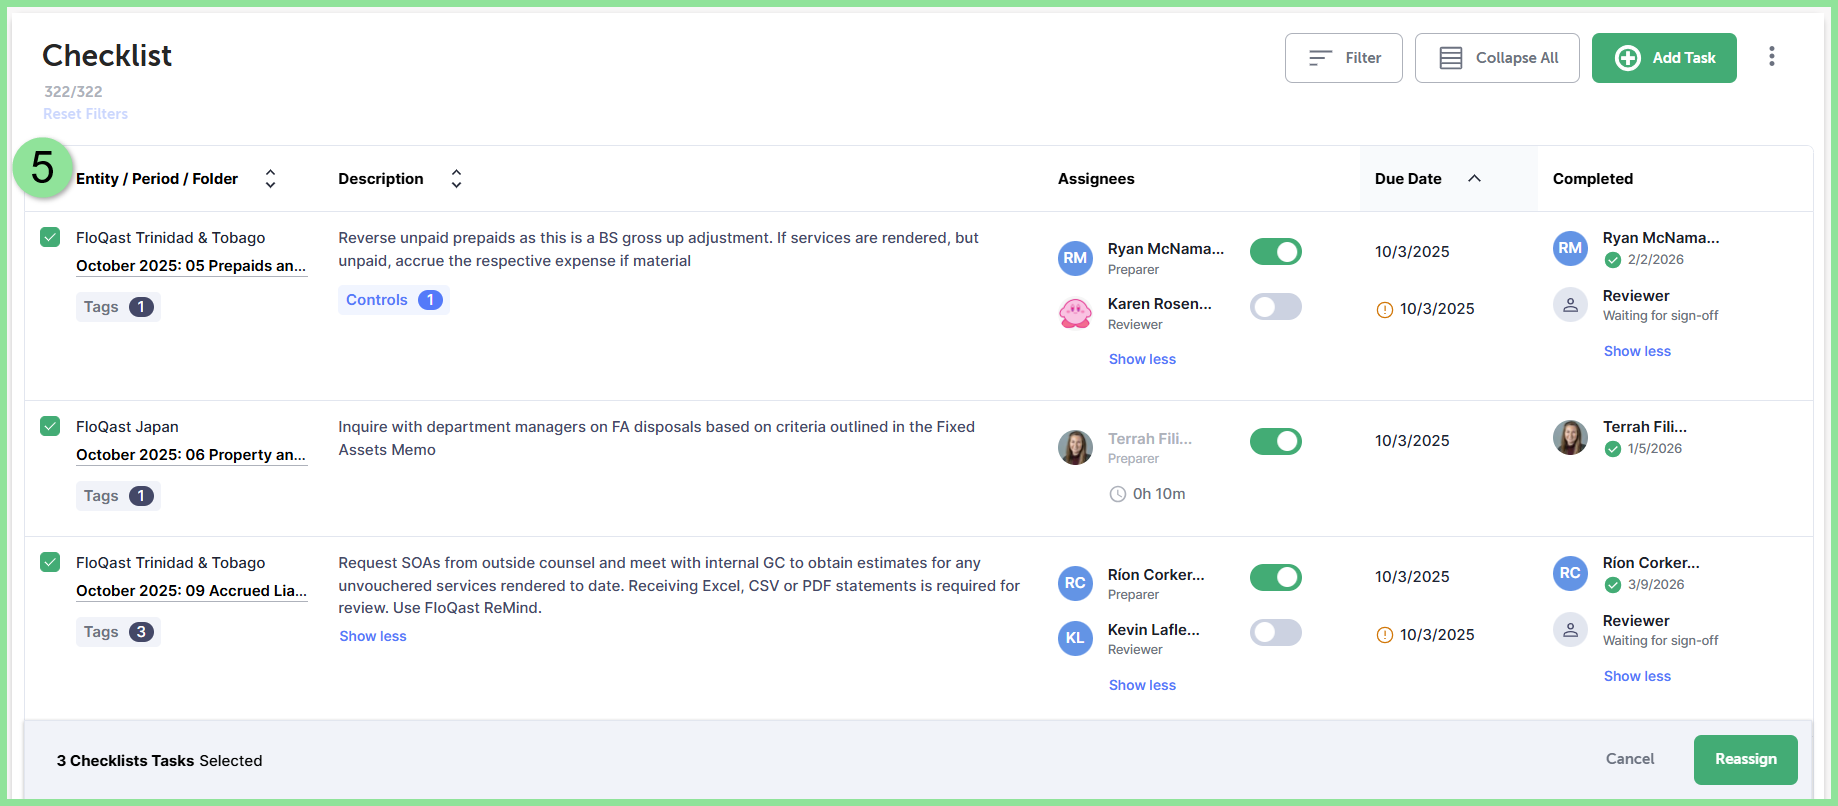
Task: Click the FA disposals task description
Action: [657, 438]
